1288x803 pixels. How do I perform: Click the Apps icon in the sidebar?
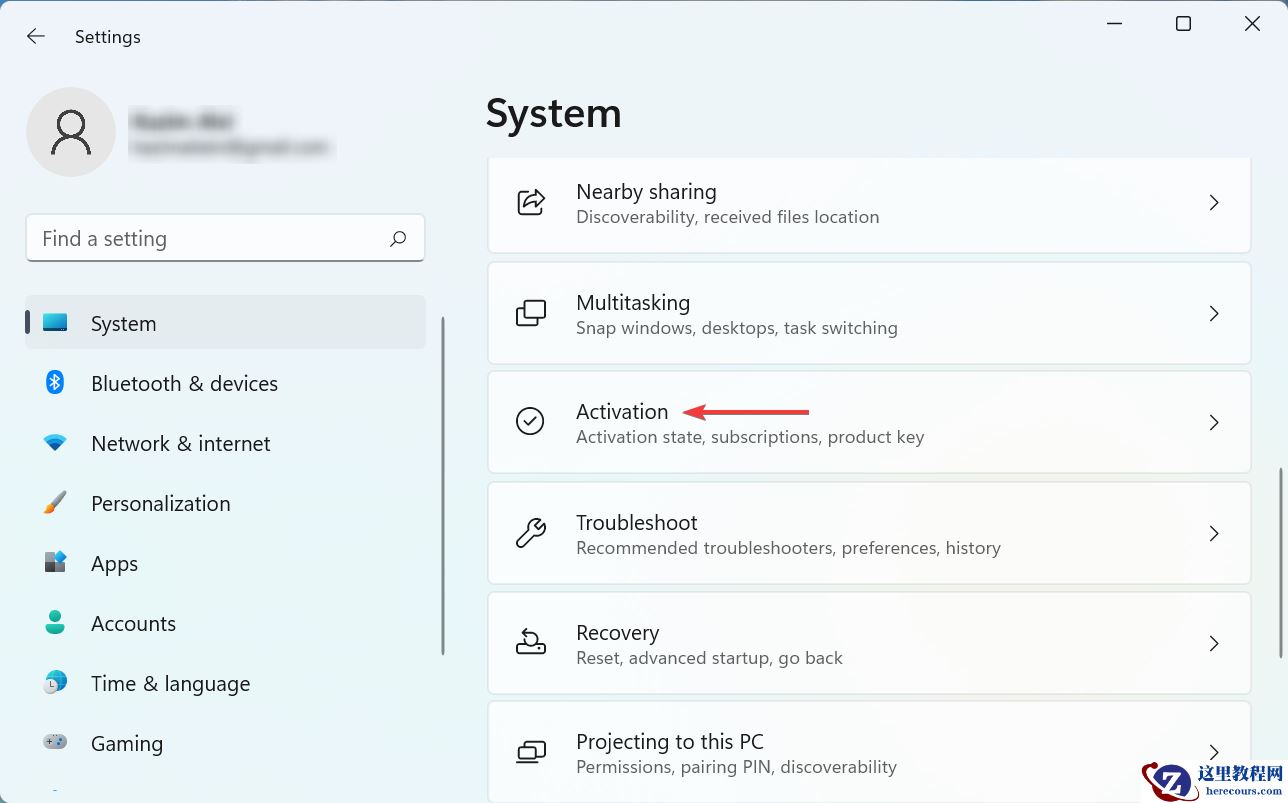tap(54, 563)
